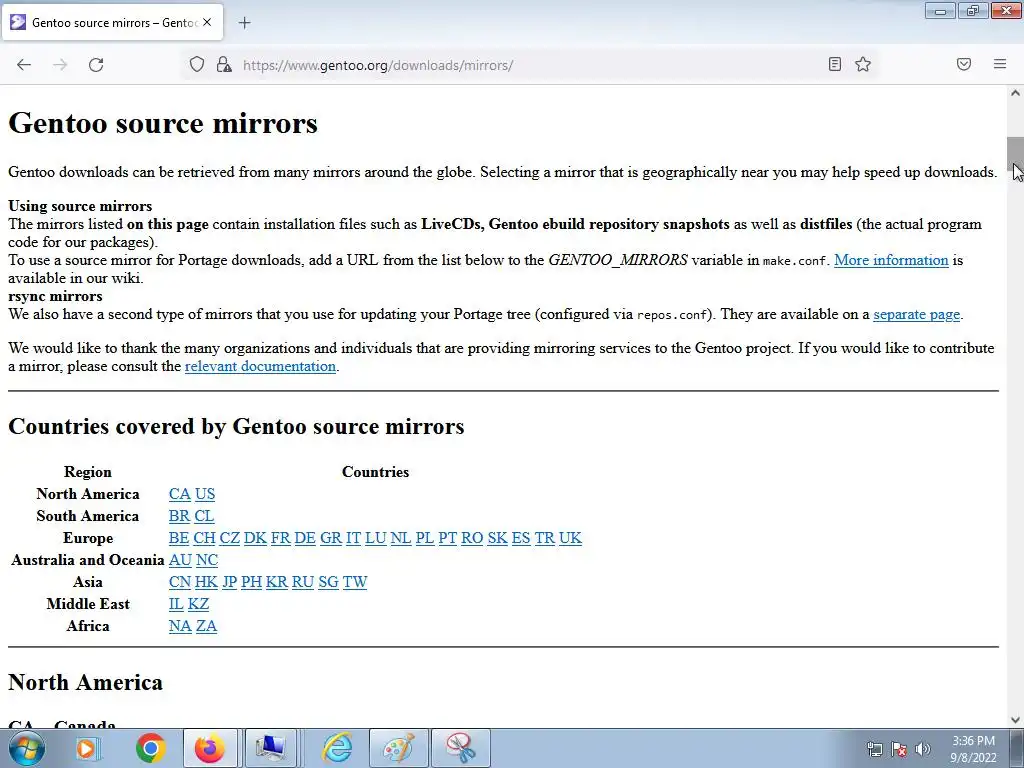Click the forward navigation arrow
The image size is (1024, 768).
pyautogui.click(x=60, y=65)
